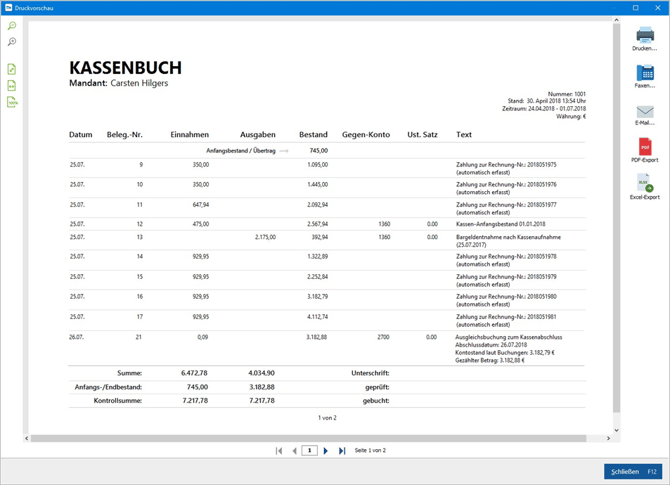Jump to the last preview page
670x485 pixels.
click(342, 451)
